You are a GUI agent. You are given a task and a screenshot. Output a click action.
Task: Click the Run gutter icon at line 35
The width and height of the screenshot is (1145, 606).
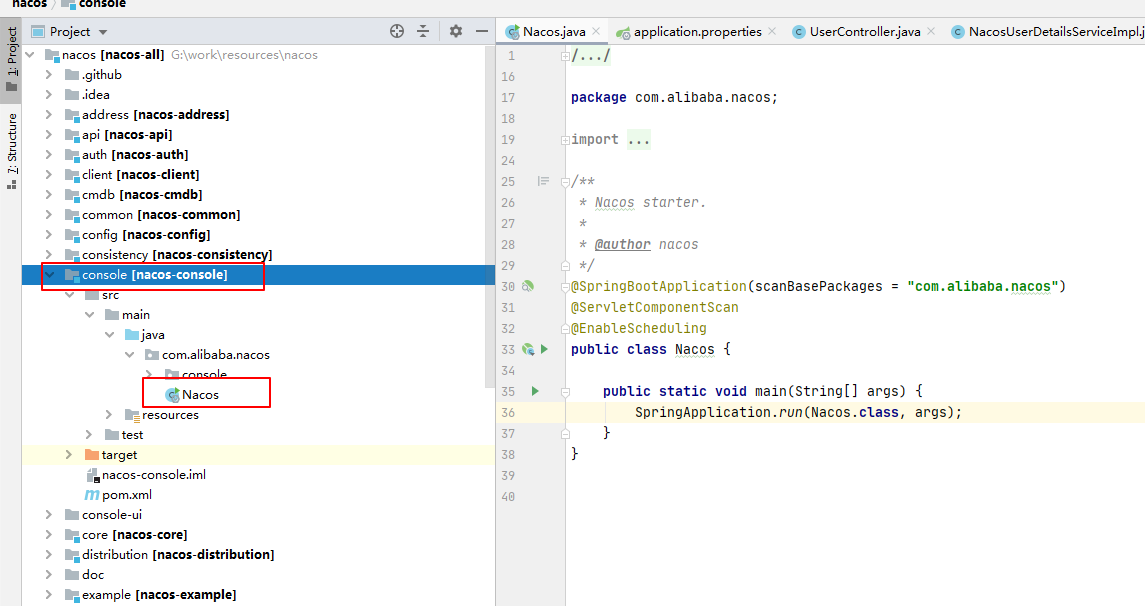click(x=535, y=391)
